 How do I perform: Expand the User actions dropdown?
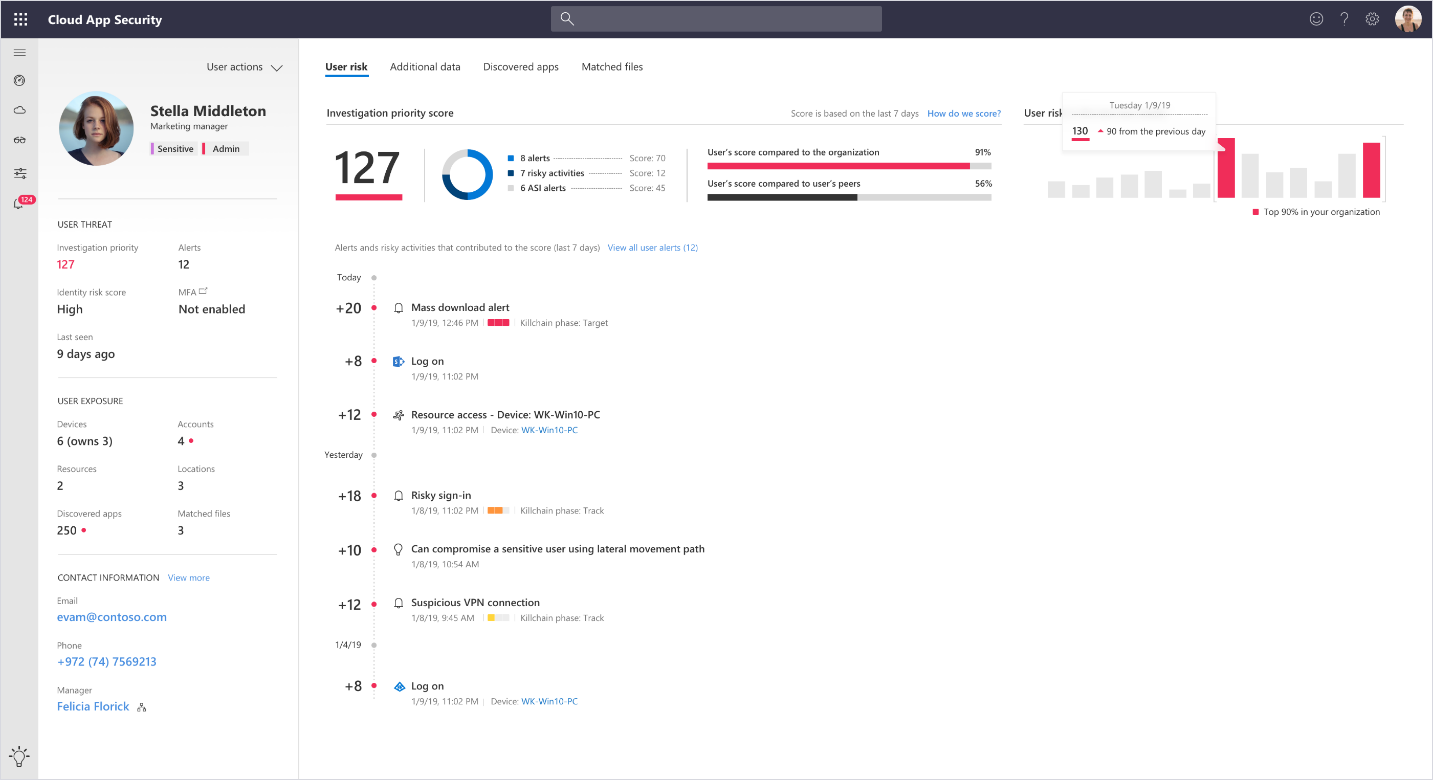(x=244, y=67)
